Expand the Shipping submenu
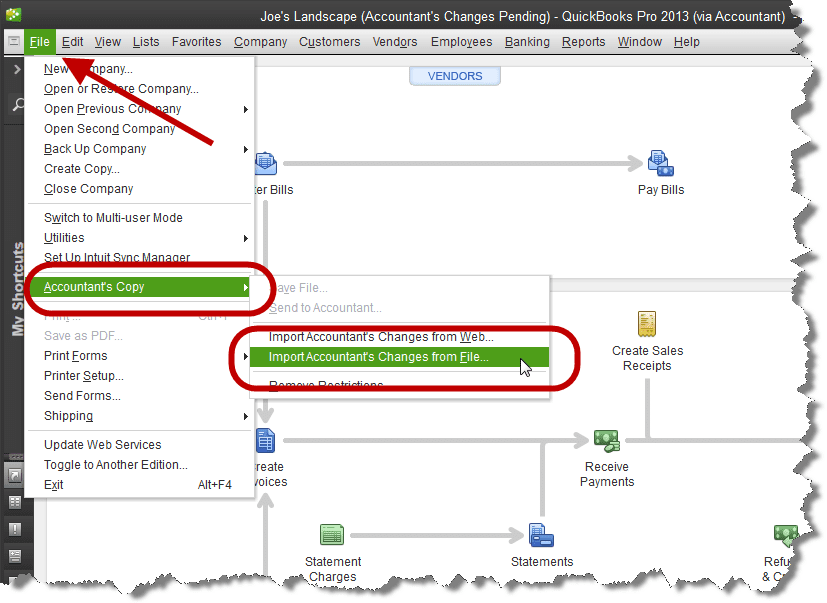827x603 pixels. pos(246,416)
